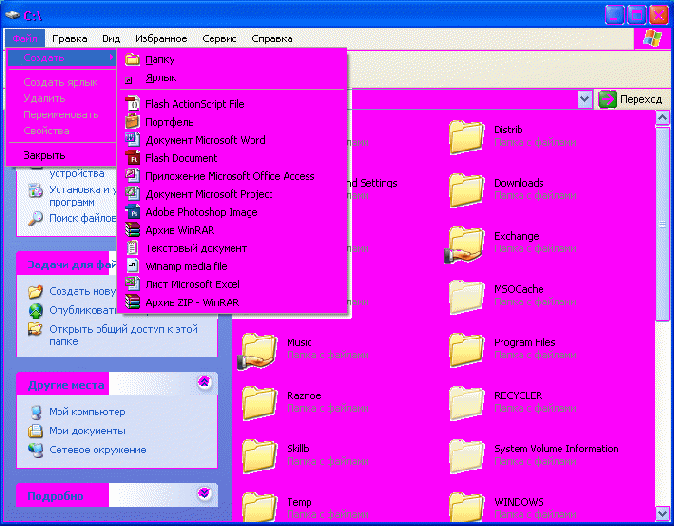Collapse the Другие места panel
The width and height of the screenshot is (674, 526).
pos(204,382)
